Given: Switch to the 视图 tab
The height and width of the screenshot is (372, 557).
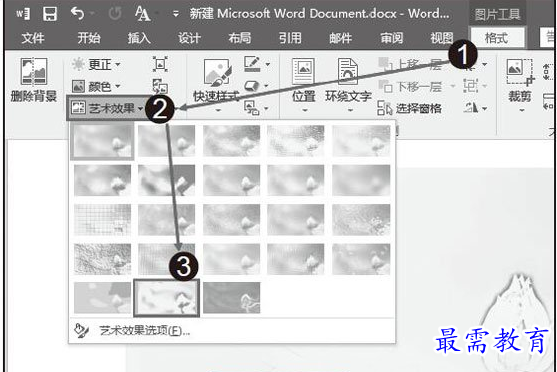Looking at the screenshot, I should (x=442, y=38).
